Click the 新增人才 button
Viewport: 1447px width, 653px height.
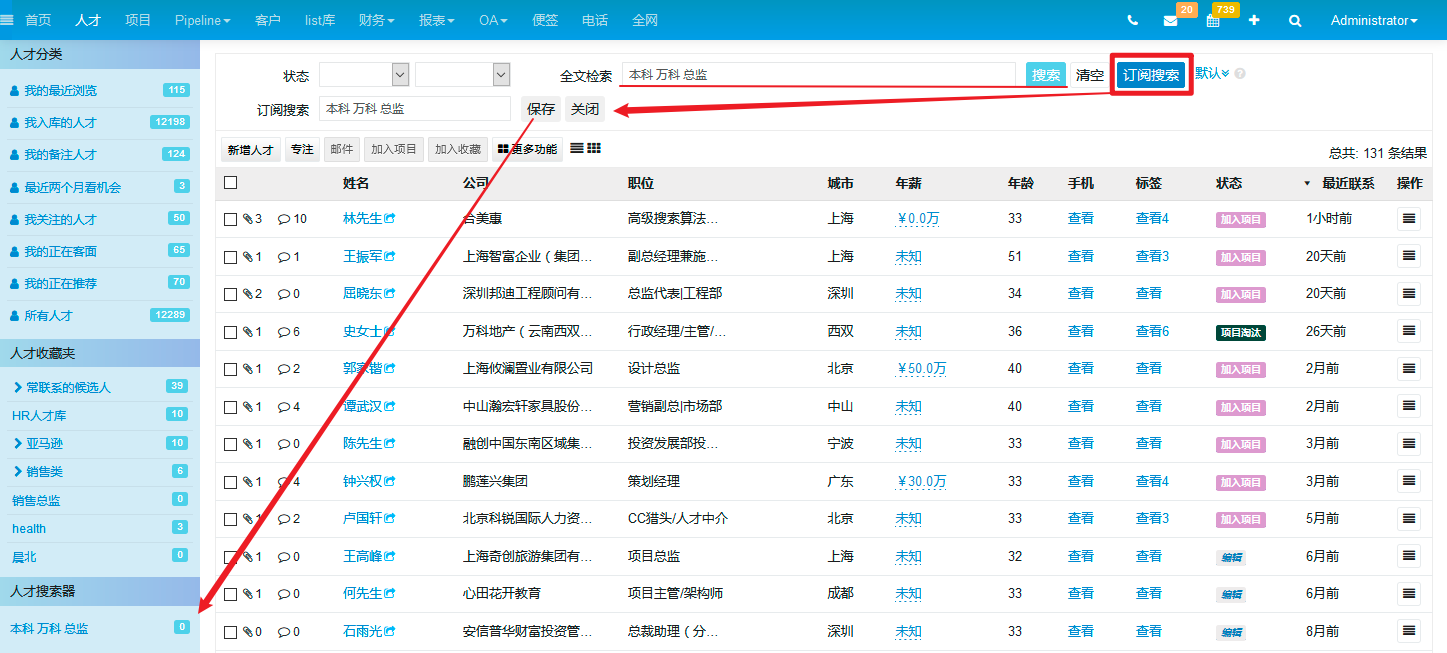250,150
